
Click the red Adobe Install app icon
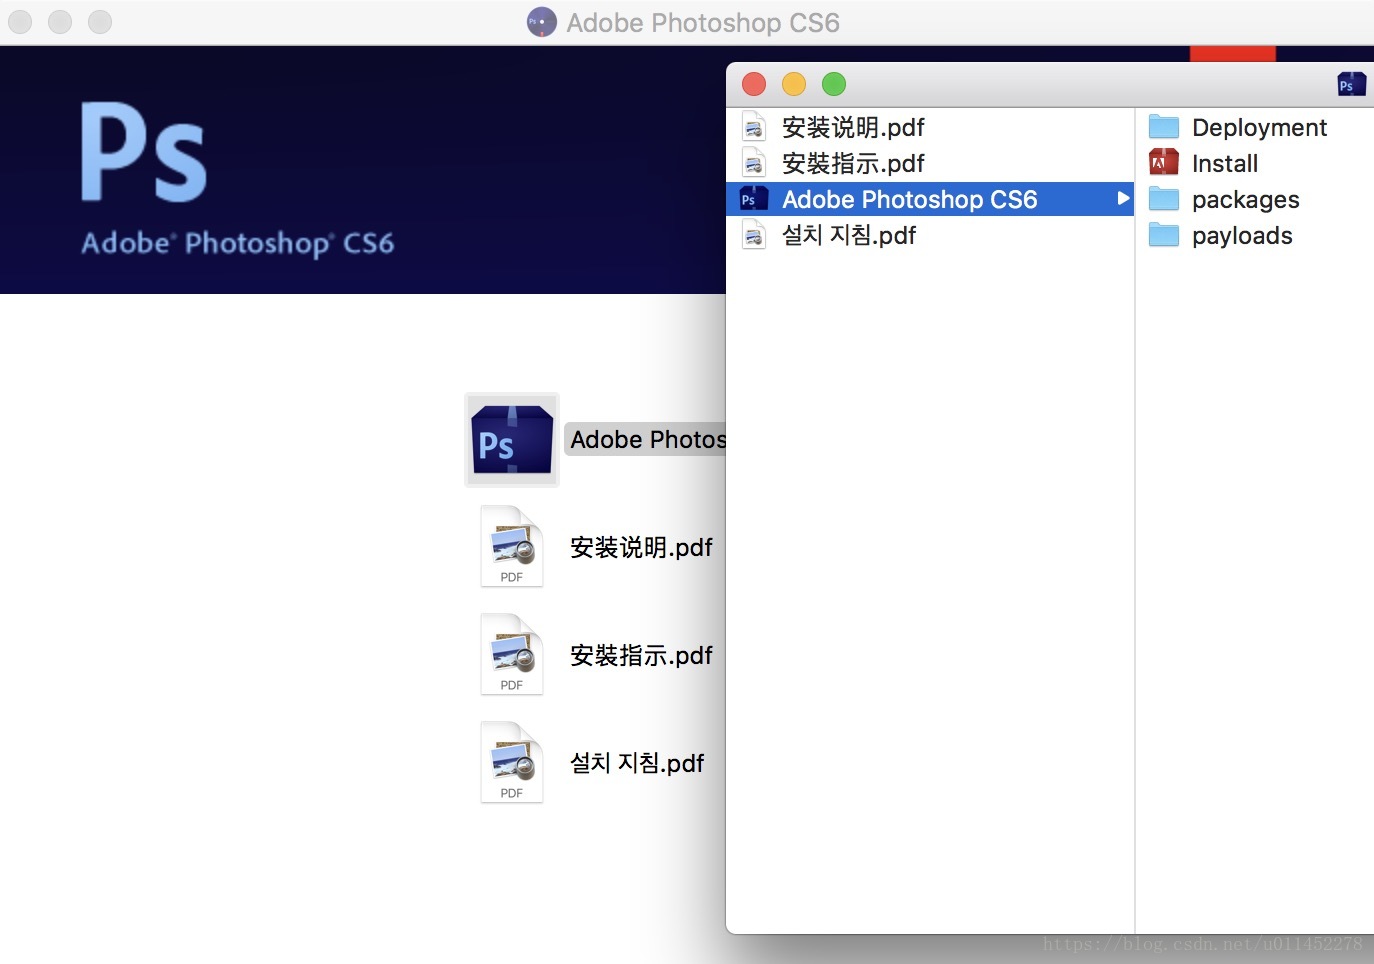click(x=1164, y=162)
